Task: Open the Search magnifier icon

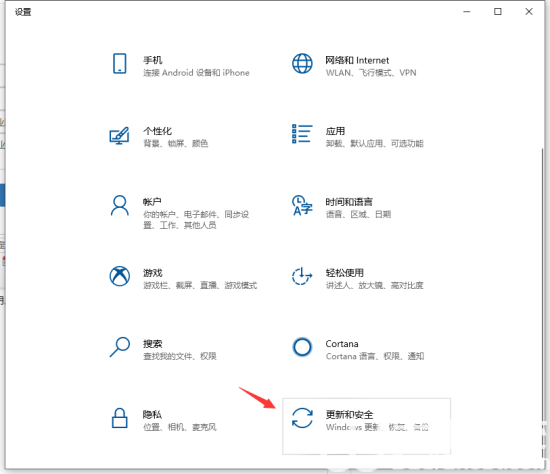Action: point(120,347)
